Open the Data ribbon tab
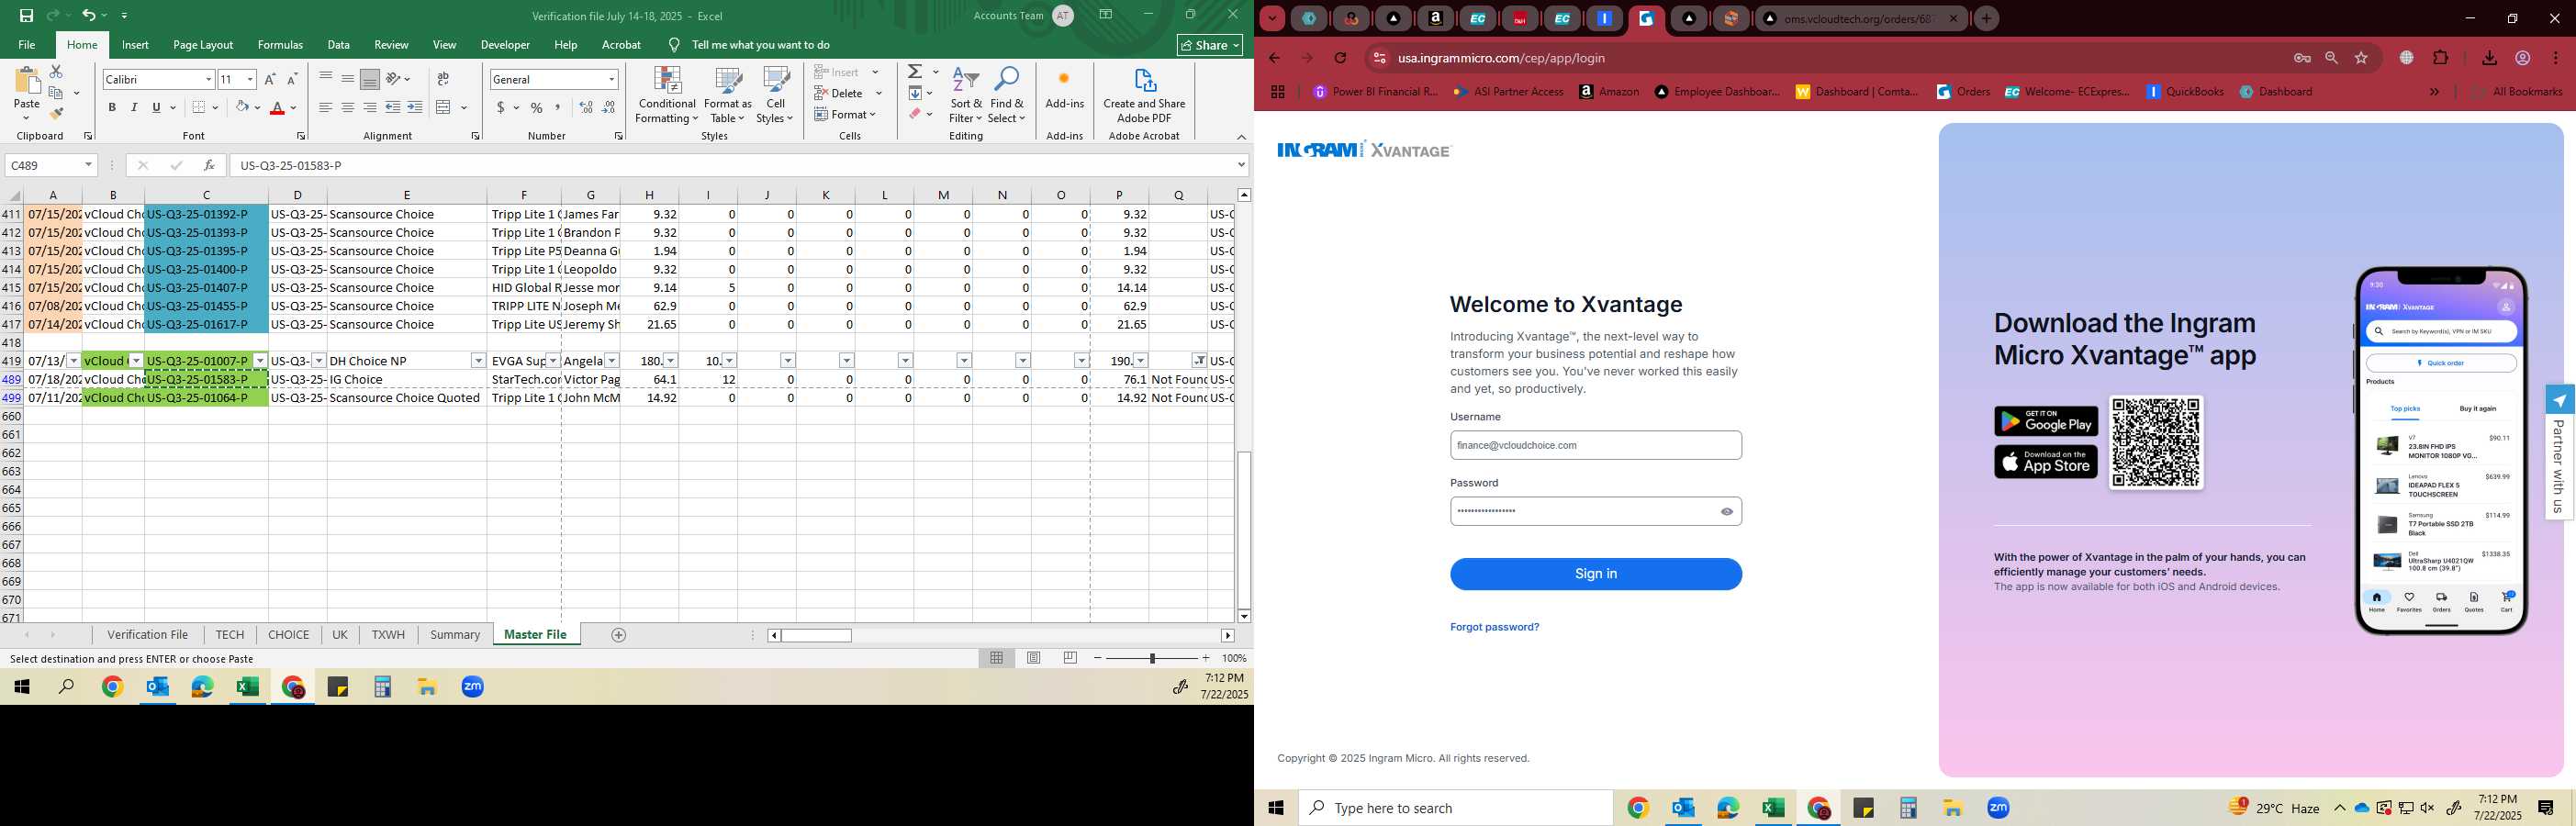2576x826 pixels. point(339,45)
